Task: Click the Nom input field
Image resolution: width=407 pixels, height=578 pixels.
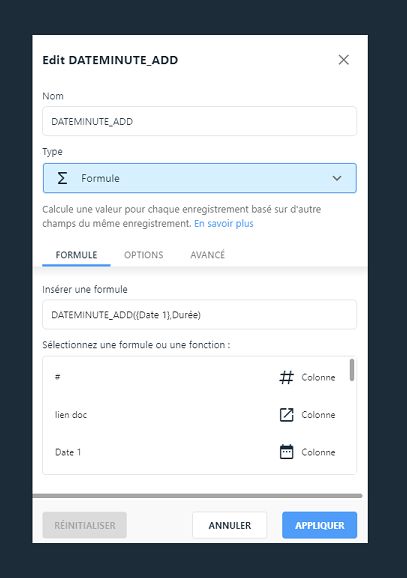Action: tap(199, 121)
